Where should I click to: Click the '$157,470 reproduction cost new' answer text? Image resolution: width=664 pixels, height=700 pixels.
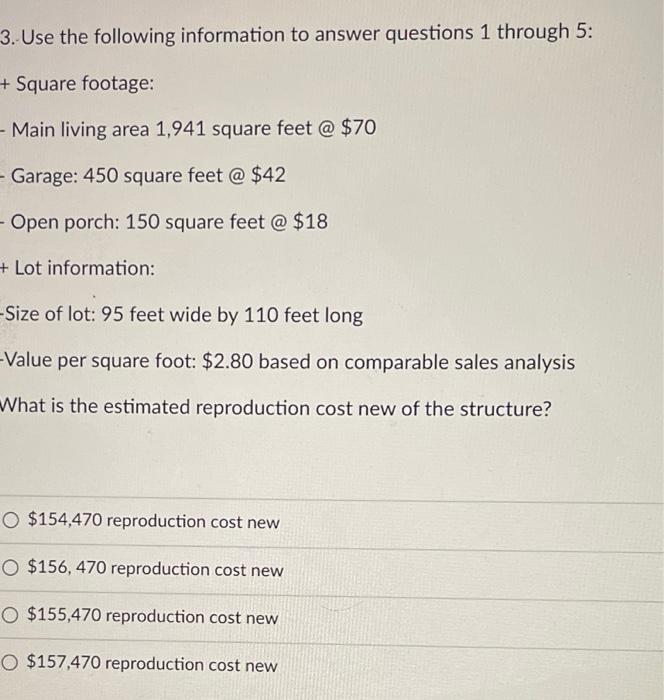pos(152,664)
